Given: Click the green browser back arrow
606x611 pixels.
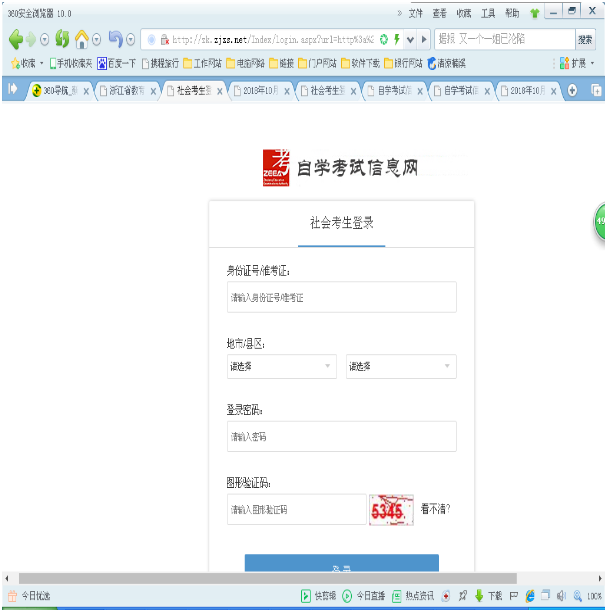Looking at the screenshot, I should click(x=17, y=40).
